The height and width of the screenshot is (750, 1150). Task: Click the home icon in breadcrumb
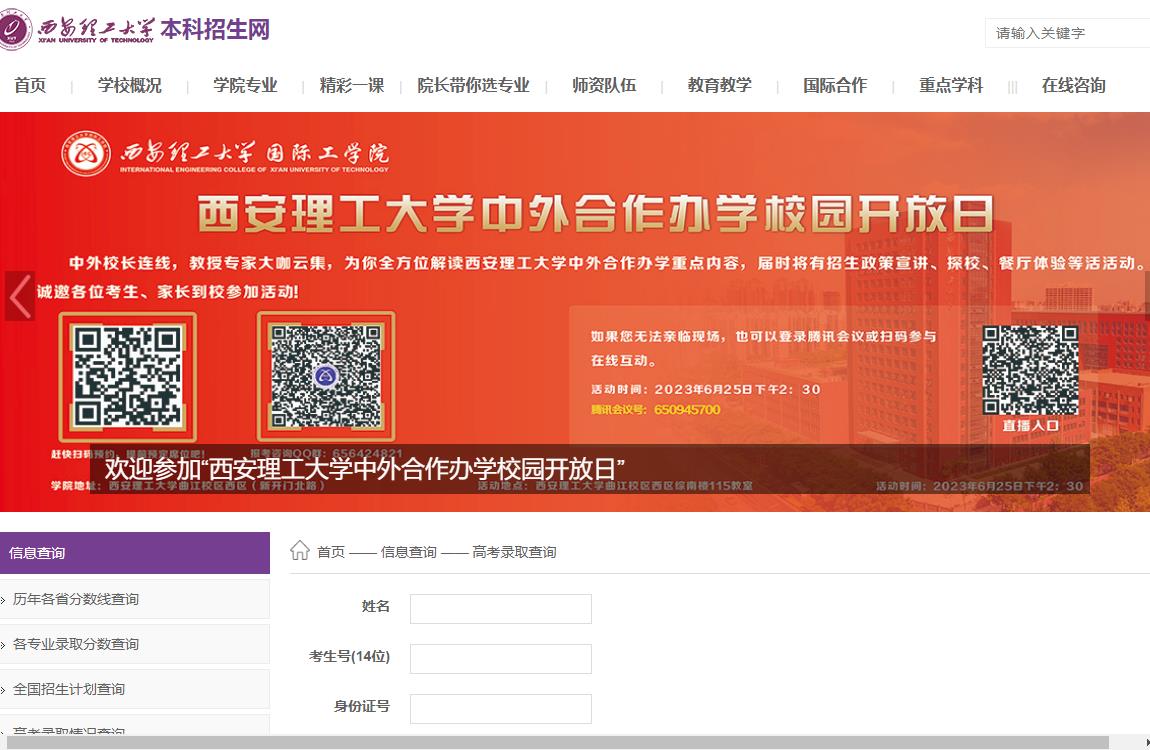point(299,550)
